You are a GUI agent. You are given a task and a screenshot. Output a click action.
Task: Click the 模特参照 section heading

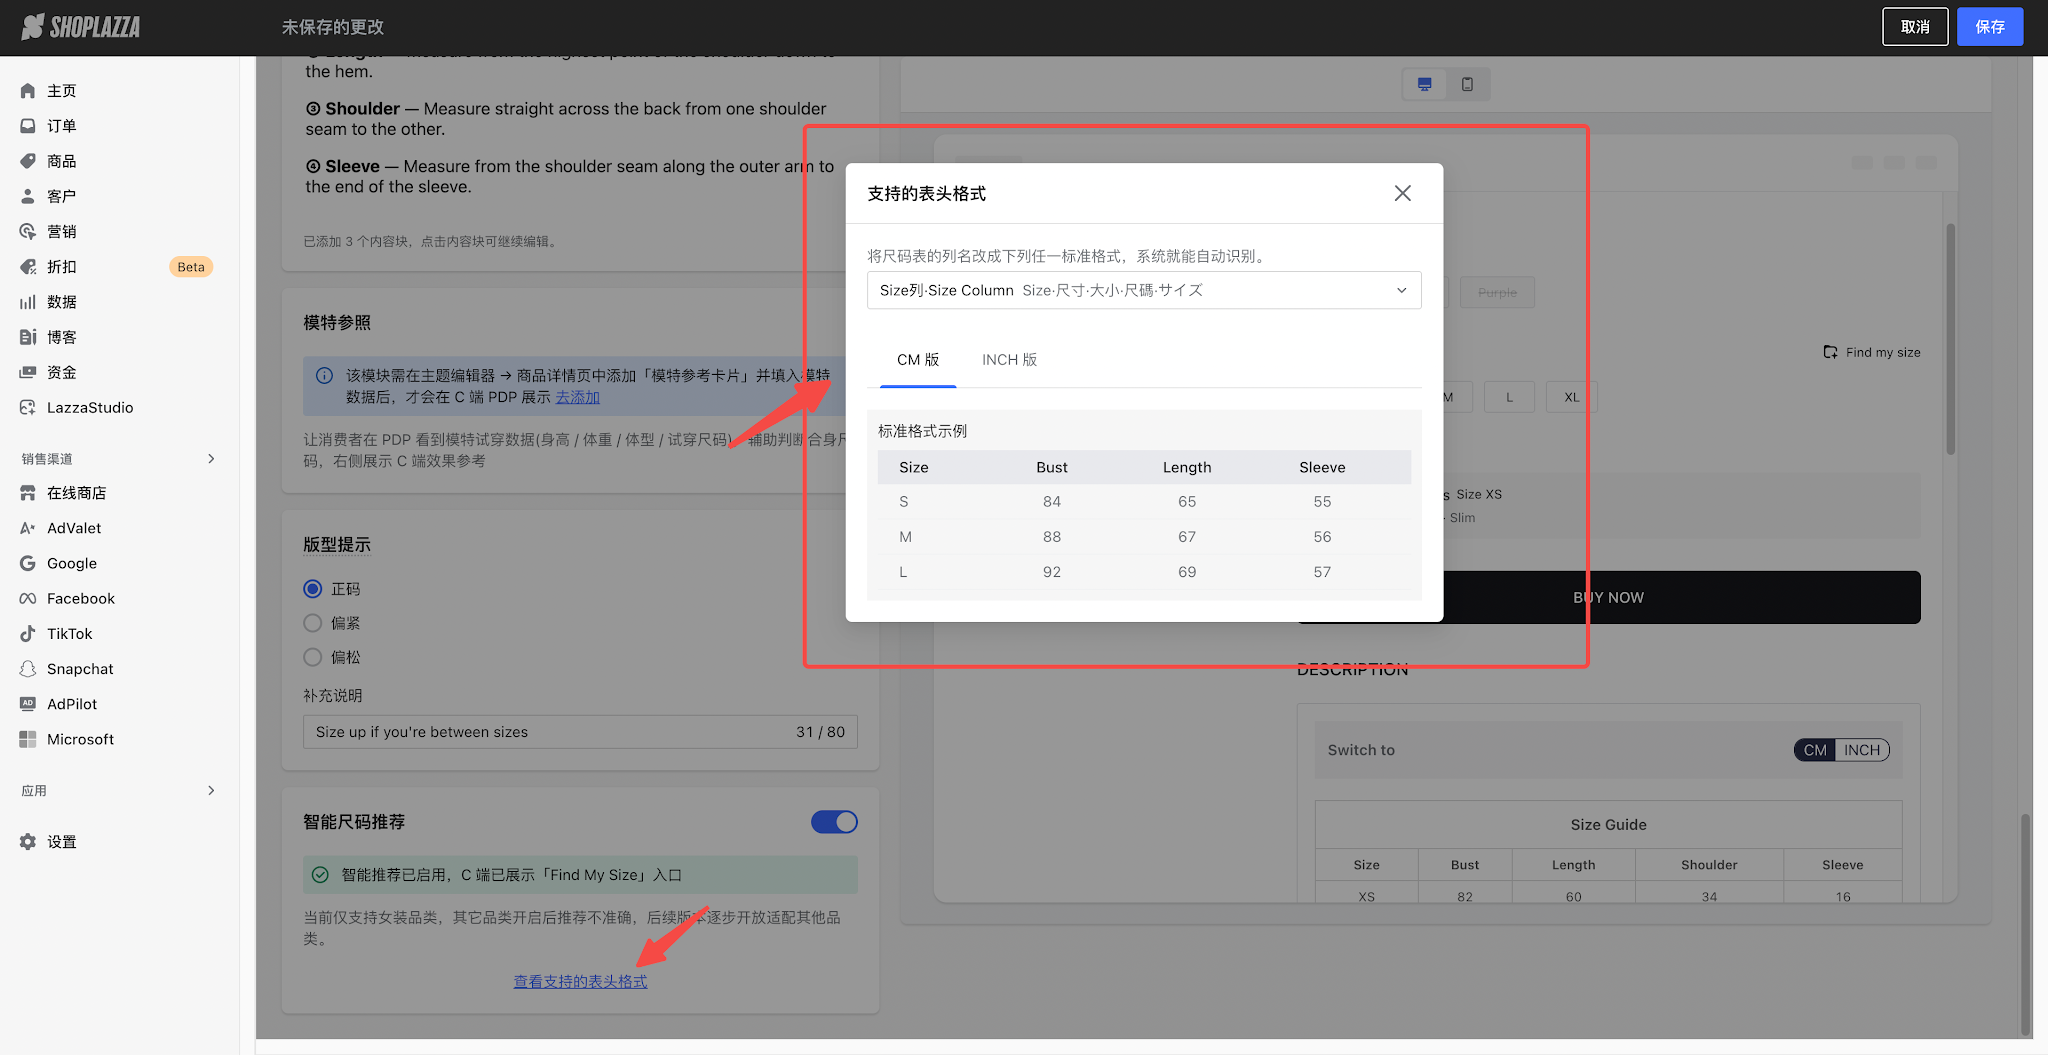coord(337,323)
